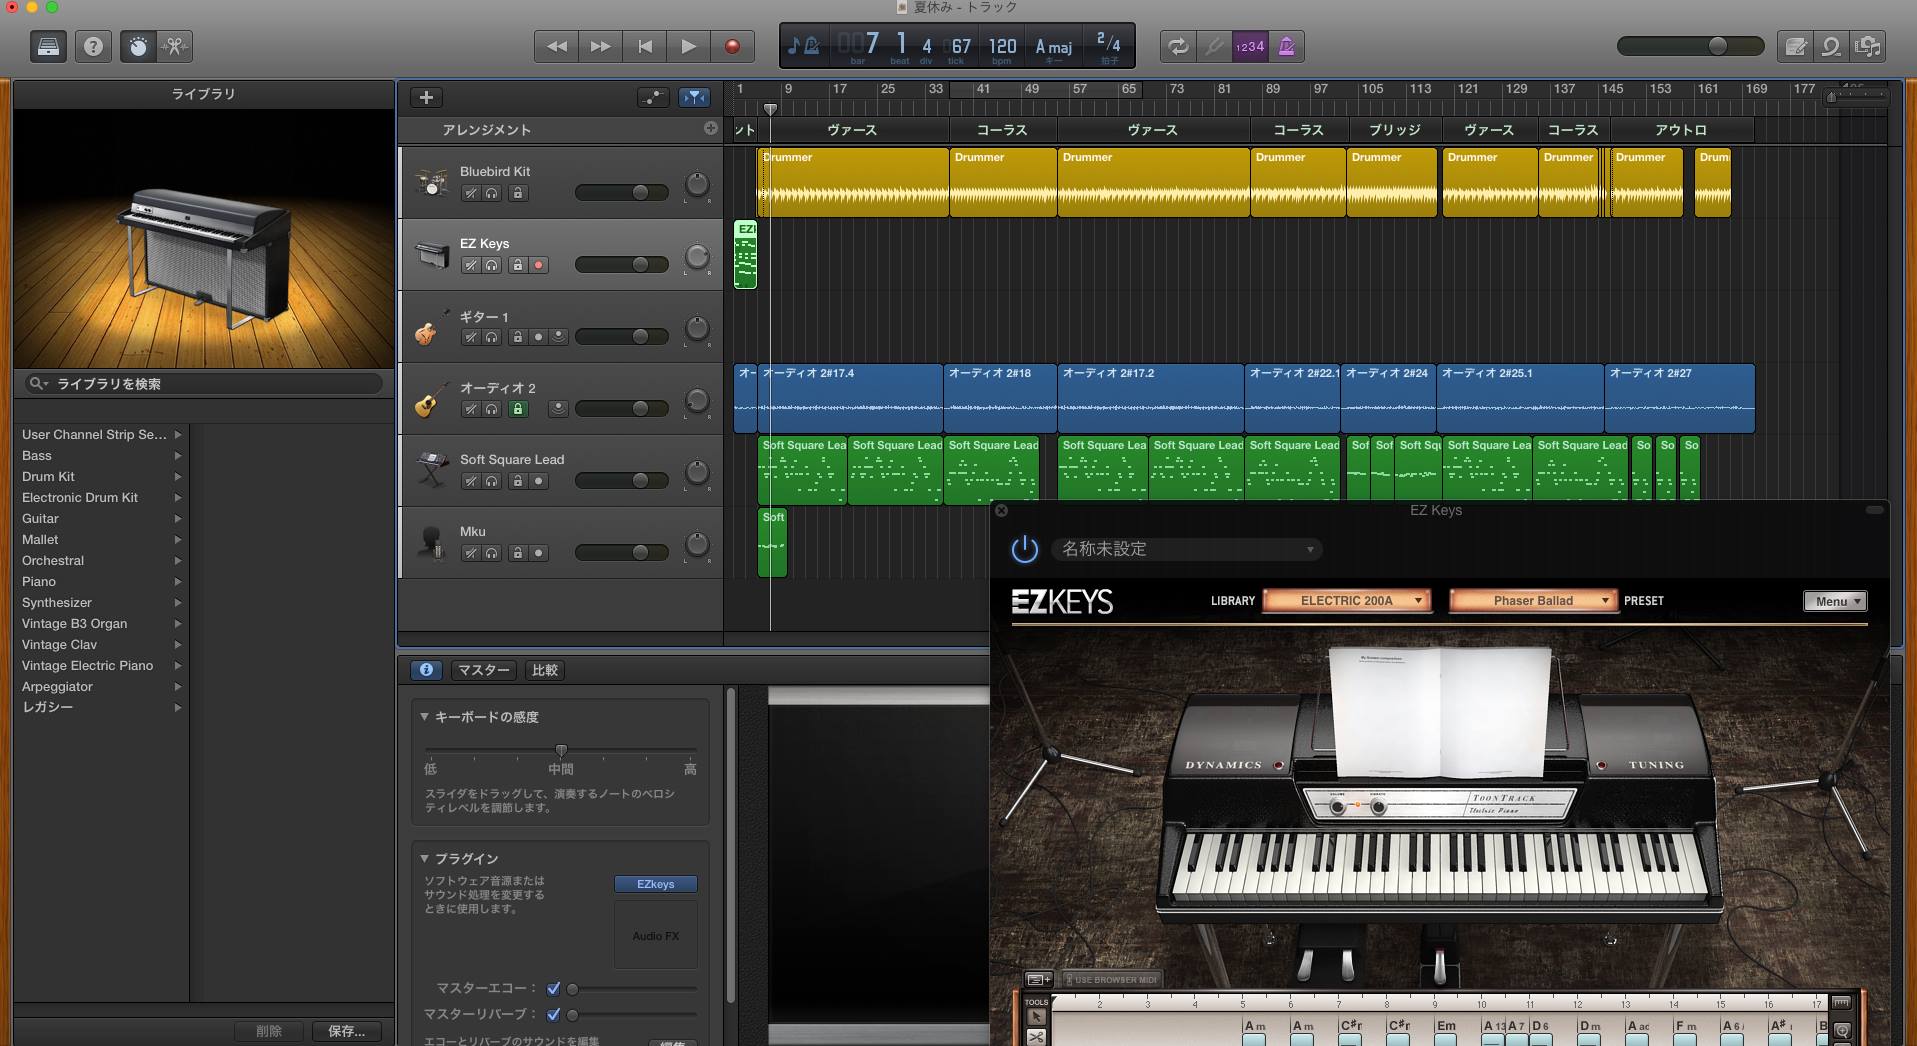Select the EZ Keys track icon

432,255
